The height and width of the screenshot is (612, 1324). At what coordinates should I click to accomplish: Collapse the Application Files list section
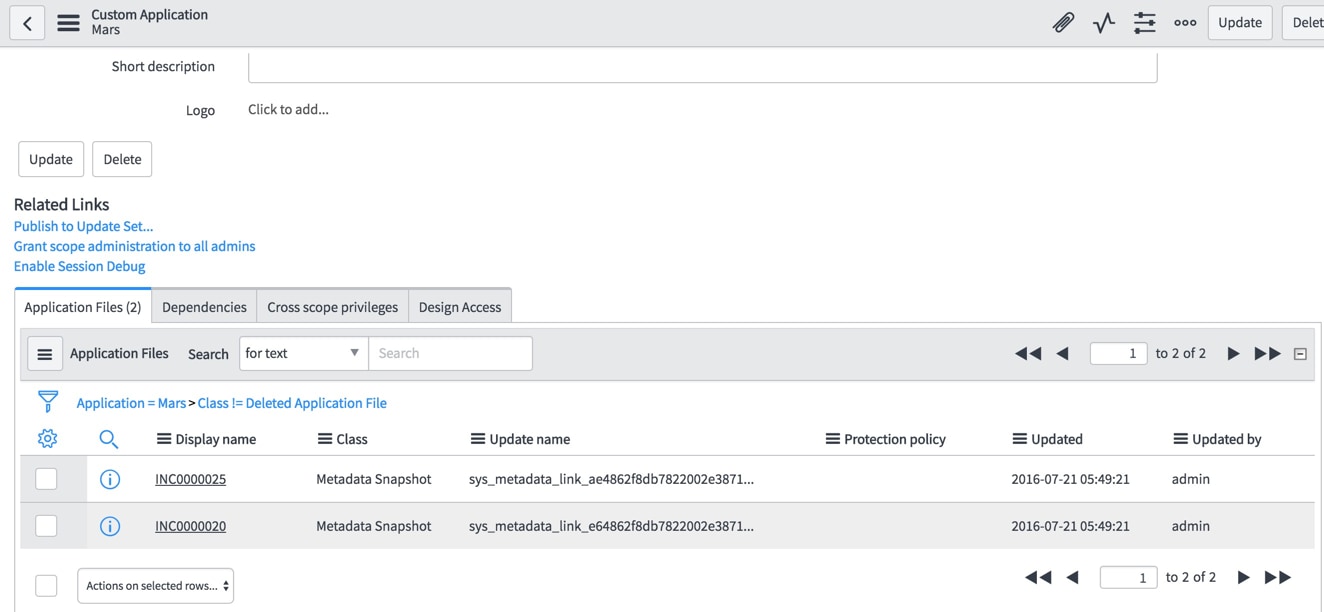click(x=1300, y=354)
